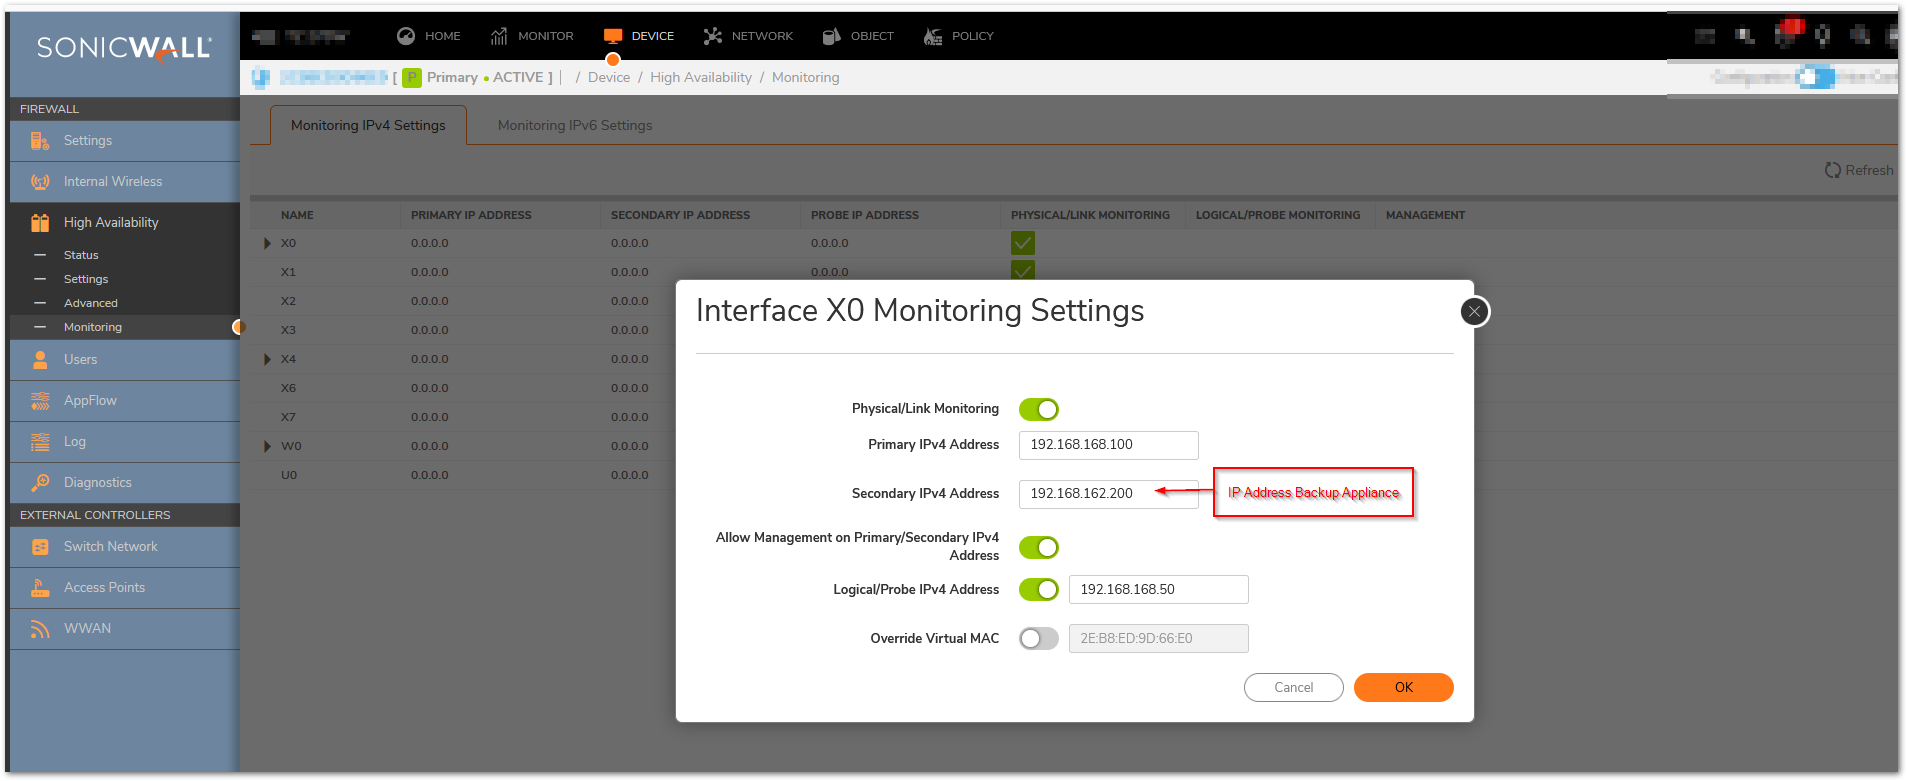Viewport: 1907px width, 781px height.
Task: Click the High Availability sidebar icon
Action: [40, 223]
